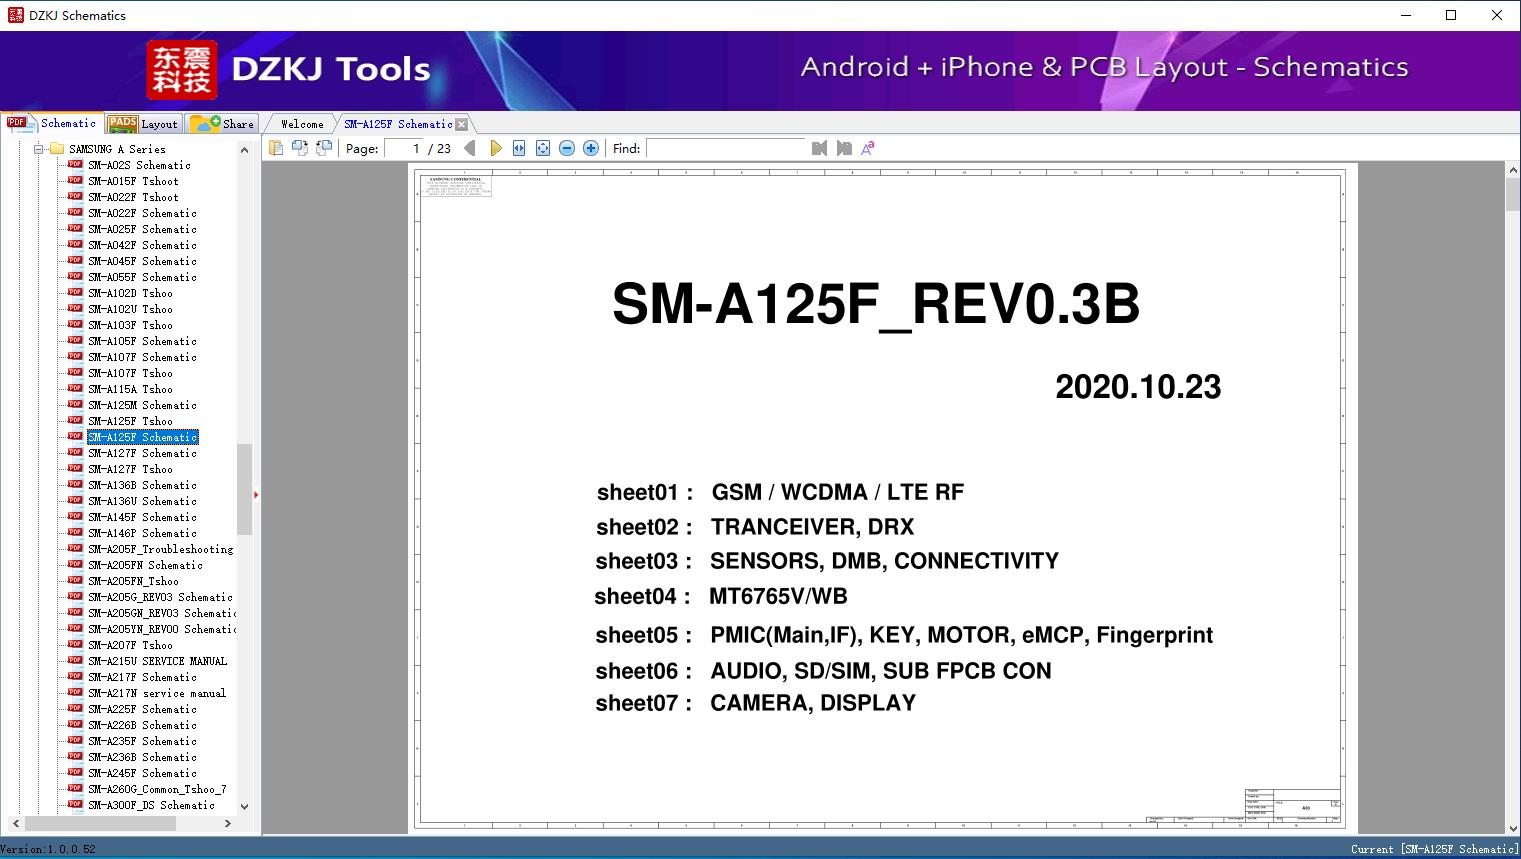Go to the previous page arrow
Image resolution: width=1521 pixels, height=859 pixels.
[470, 148]
